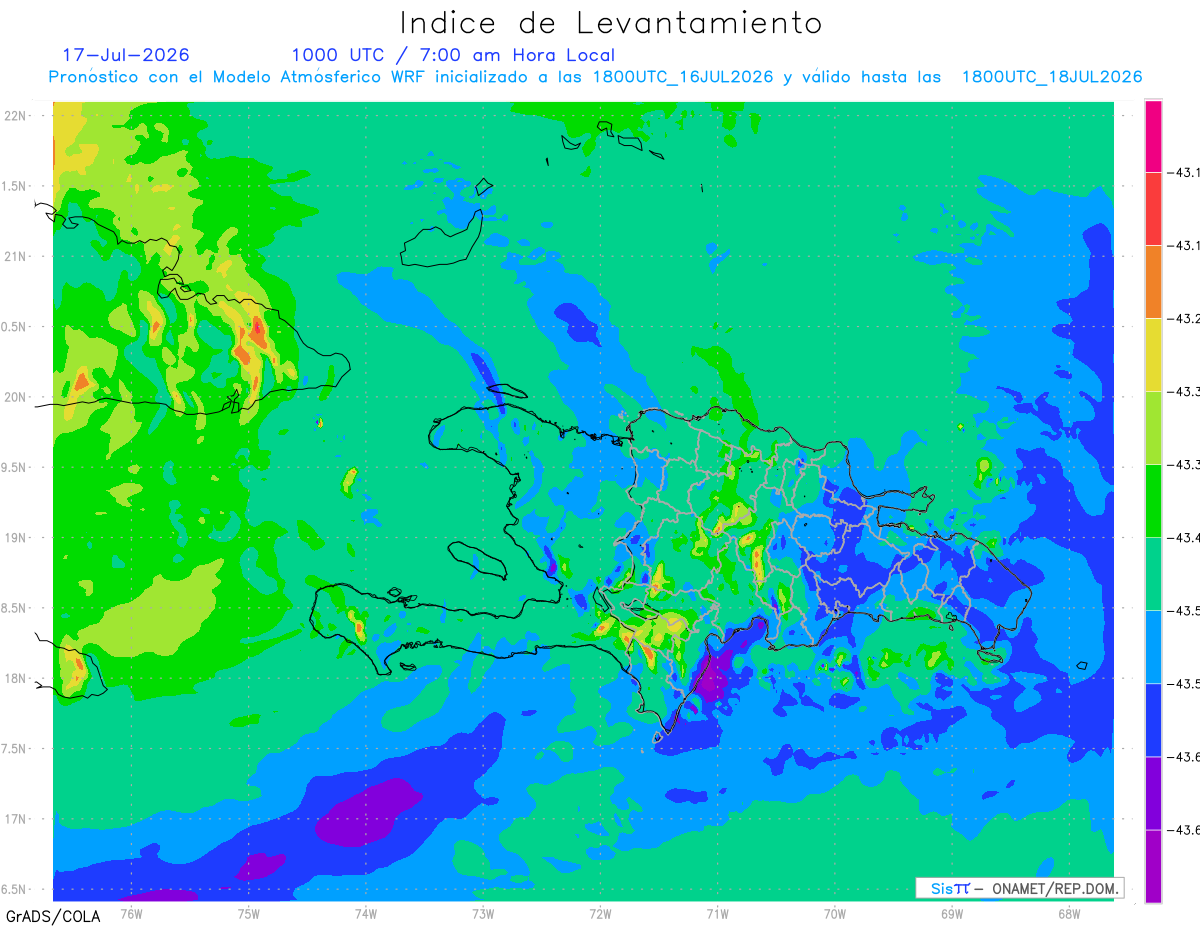Click the '17N' latitude label

click(15, 819)
